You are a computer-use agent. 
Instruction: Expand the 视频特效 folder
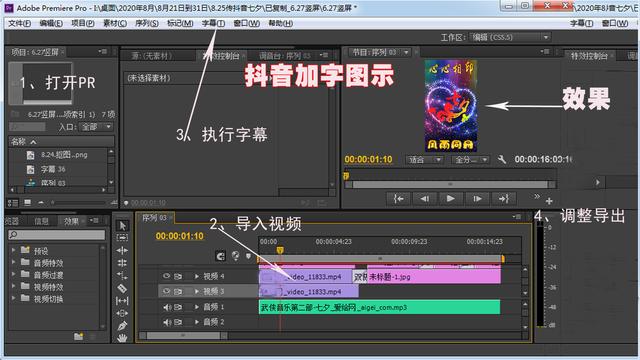pyautogui.click(x=13, y=286)
